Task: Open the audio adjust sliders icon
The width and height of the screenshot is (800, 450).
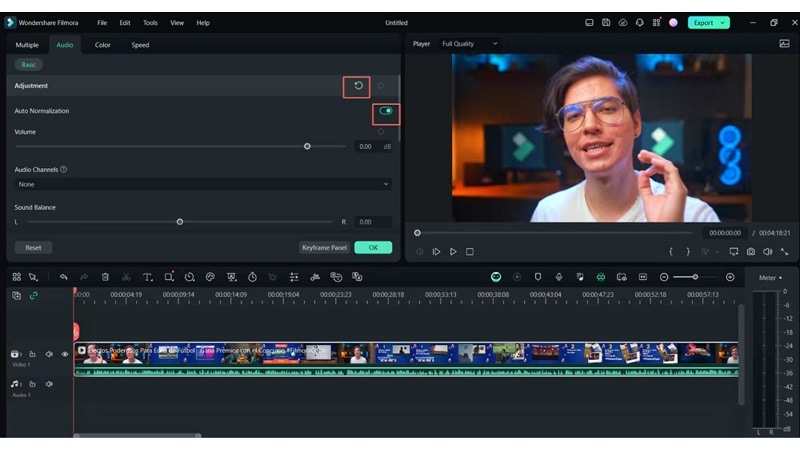Action: pyautogui.click(x=294, y=277)
